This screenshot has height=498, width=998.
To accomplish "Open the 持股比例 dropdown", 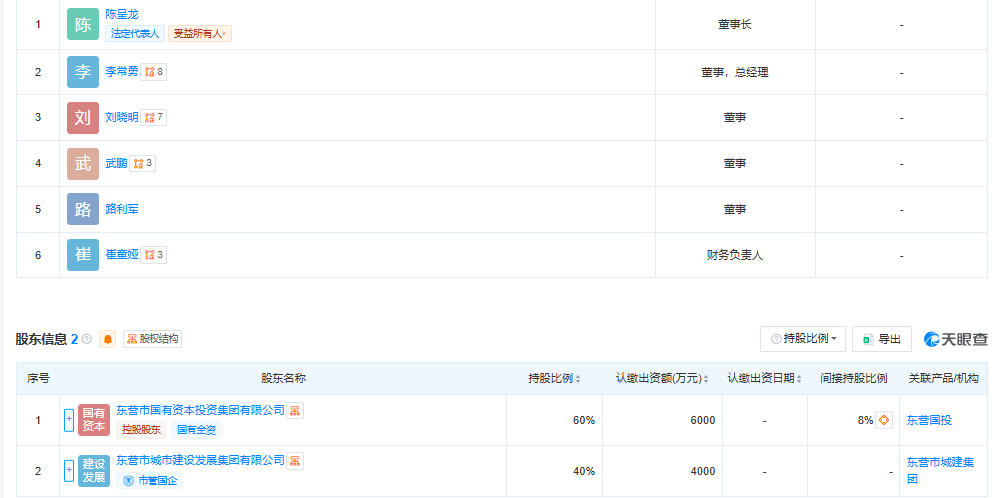I will [x=803, y=339].
